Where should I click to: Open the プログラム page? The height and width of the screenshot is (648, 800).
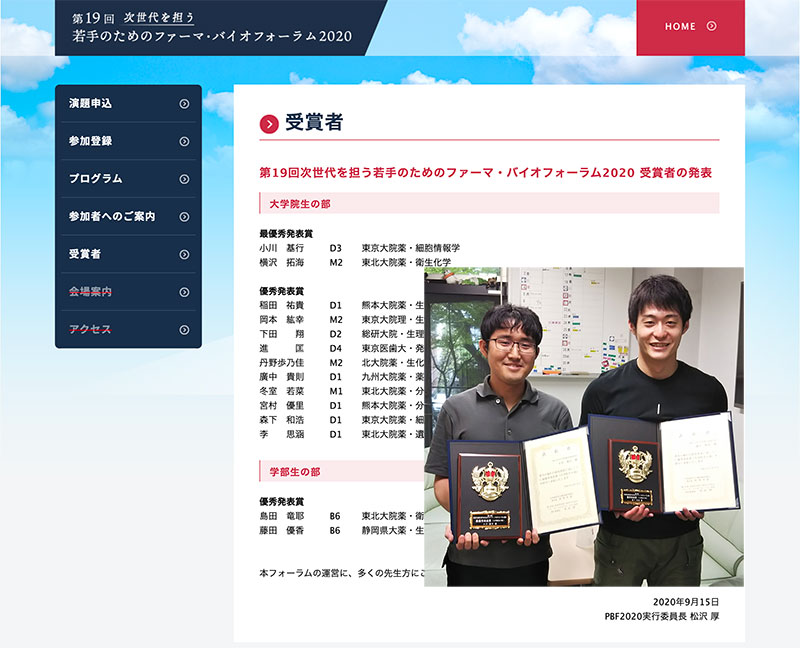96,179
